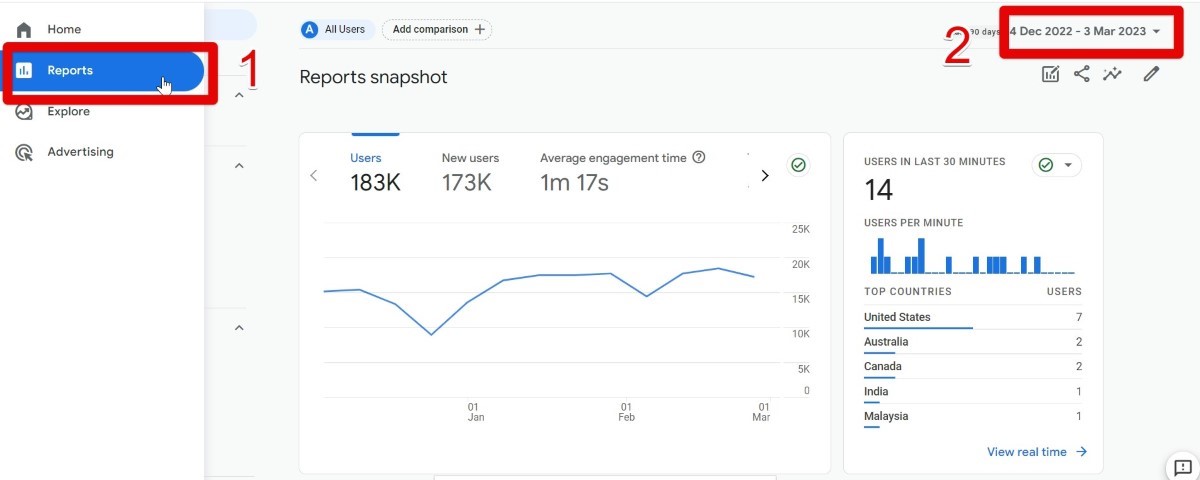The image size is (1200, 480).
Task: Share this report via share icon
Action: tap(1081, 74)
